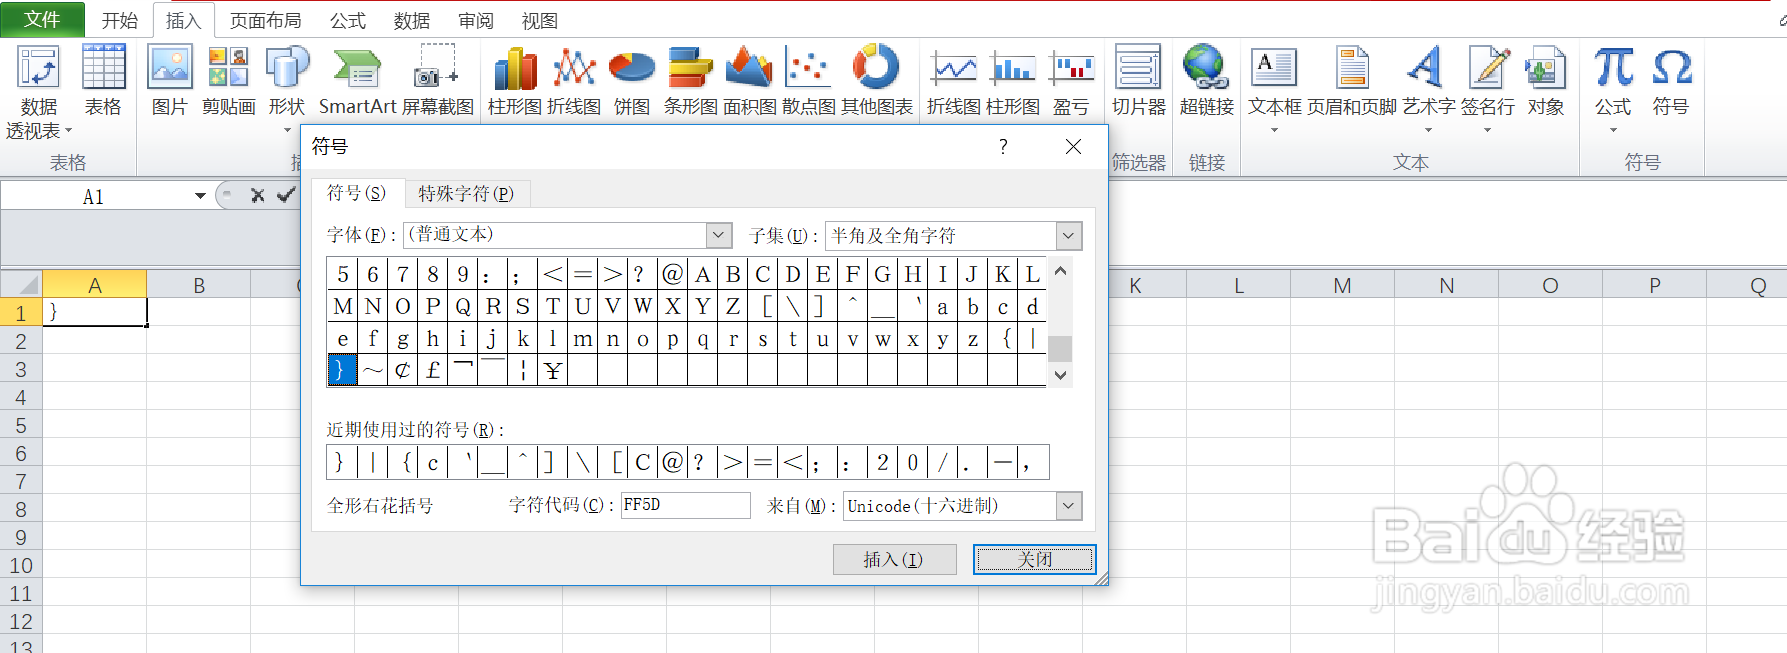Select the @ symbol in the grid
The image size is (1787, 653).
click(x=672, y=274)
